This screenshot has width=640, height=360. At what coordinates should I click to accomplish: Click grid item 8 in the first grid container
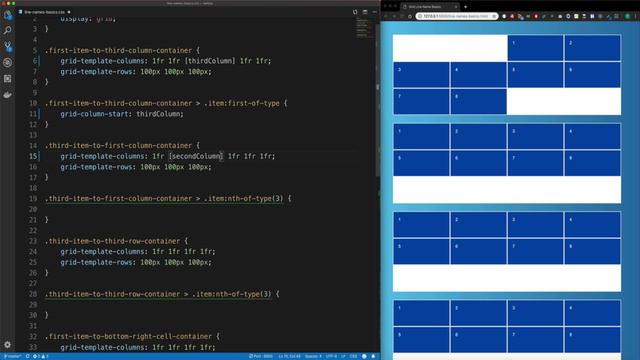point(478,102)
